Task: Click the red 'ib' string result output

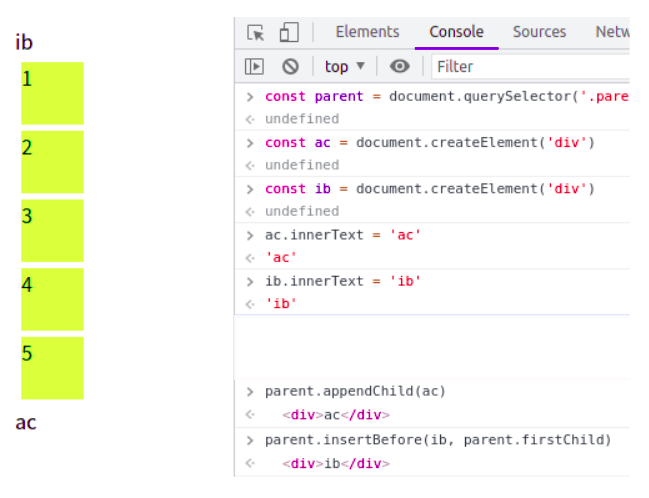Action: point(281,304)
